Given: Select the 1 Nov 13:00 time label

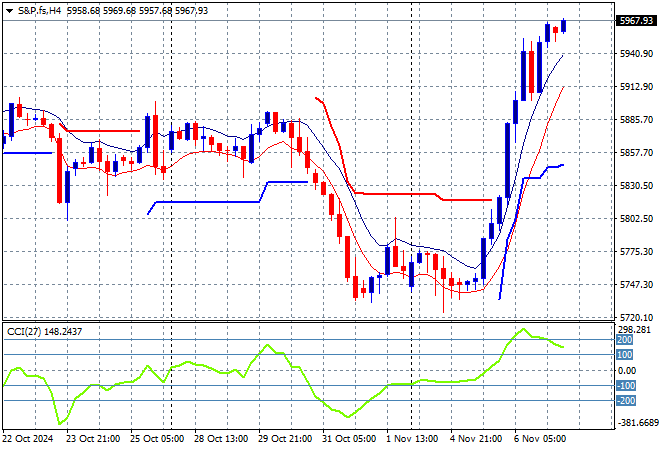Looking at the screenshot, I should coord(412,439).
